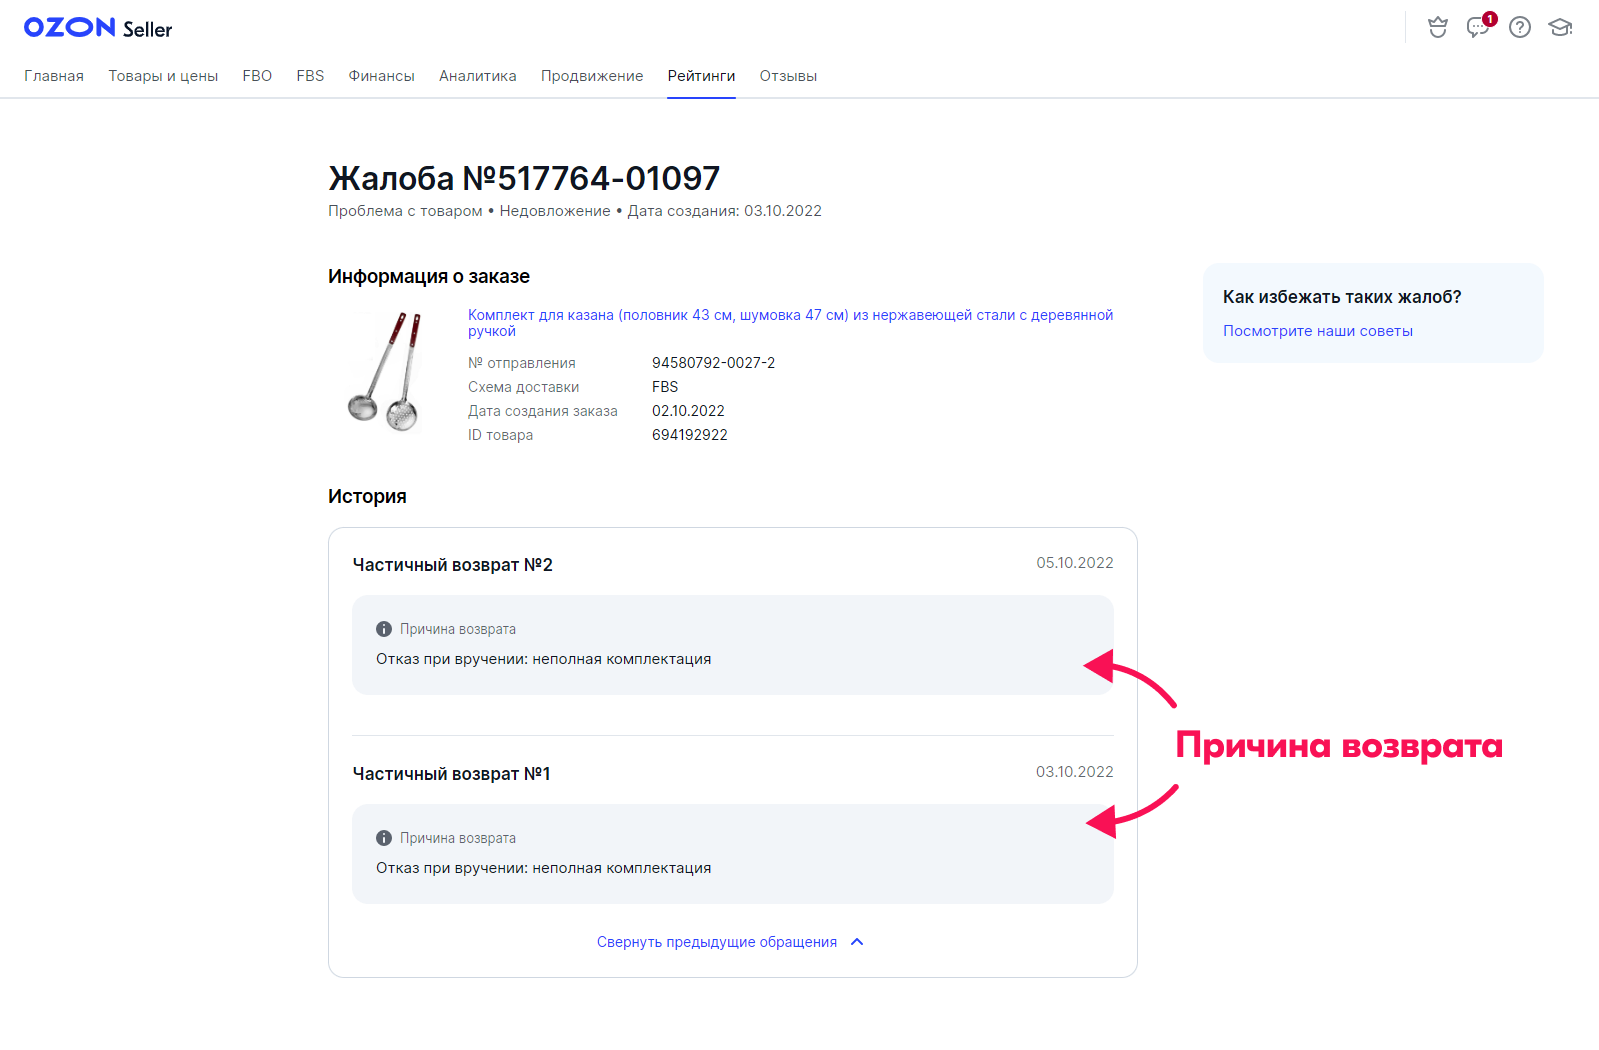1599x1050 pixels.
Task: Open the premium crown icon
Action: [x=1437, y=28]
